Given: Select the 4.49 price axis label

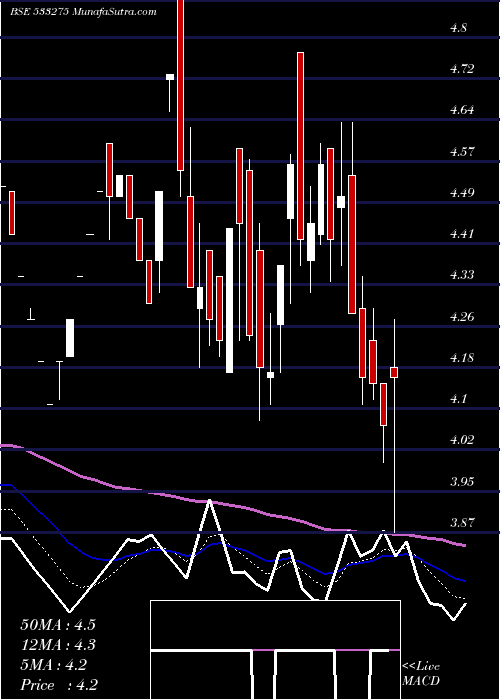Looking at the screenshot, I should [x=462, y=193].
